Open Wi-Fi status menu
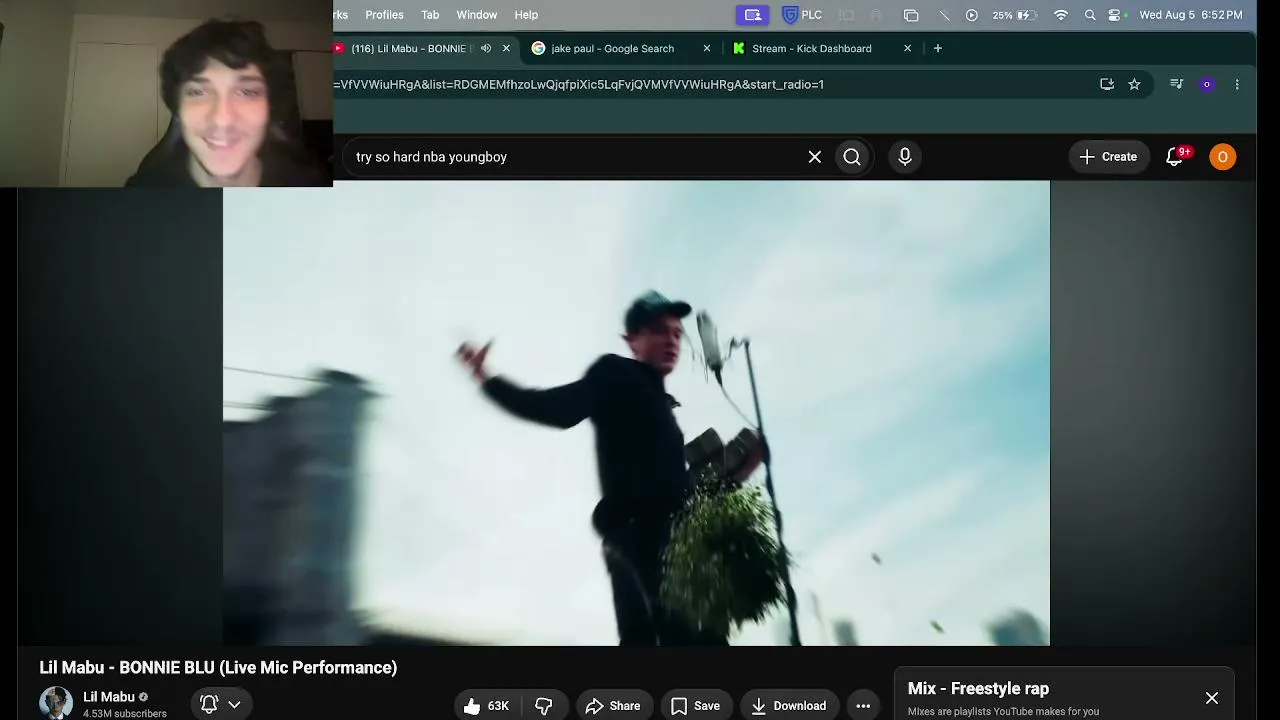This screenshot has height=720, width=1280. coord(1061,15)
